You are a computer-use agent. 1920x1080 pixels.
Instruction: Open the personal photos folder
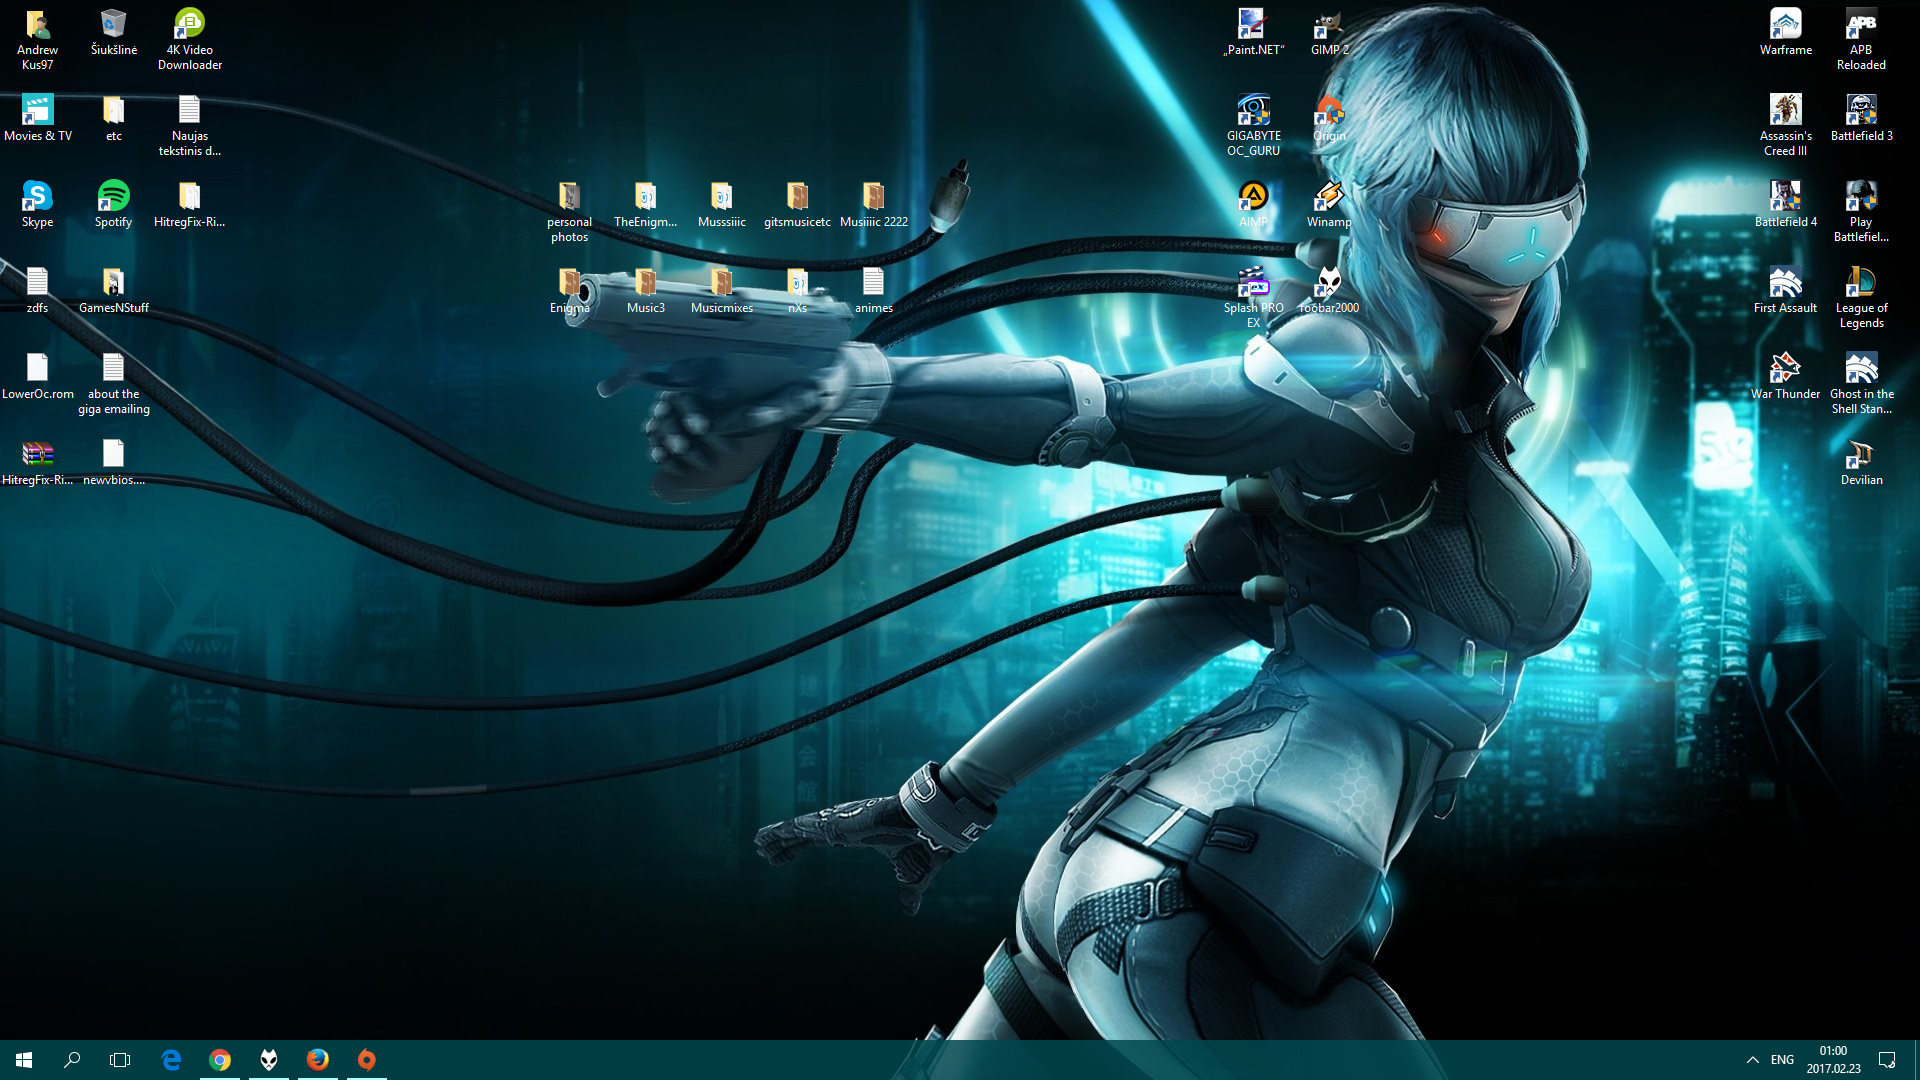pos(569,212)
